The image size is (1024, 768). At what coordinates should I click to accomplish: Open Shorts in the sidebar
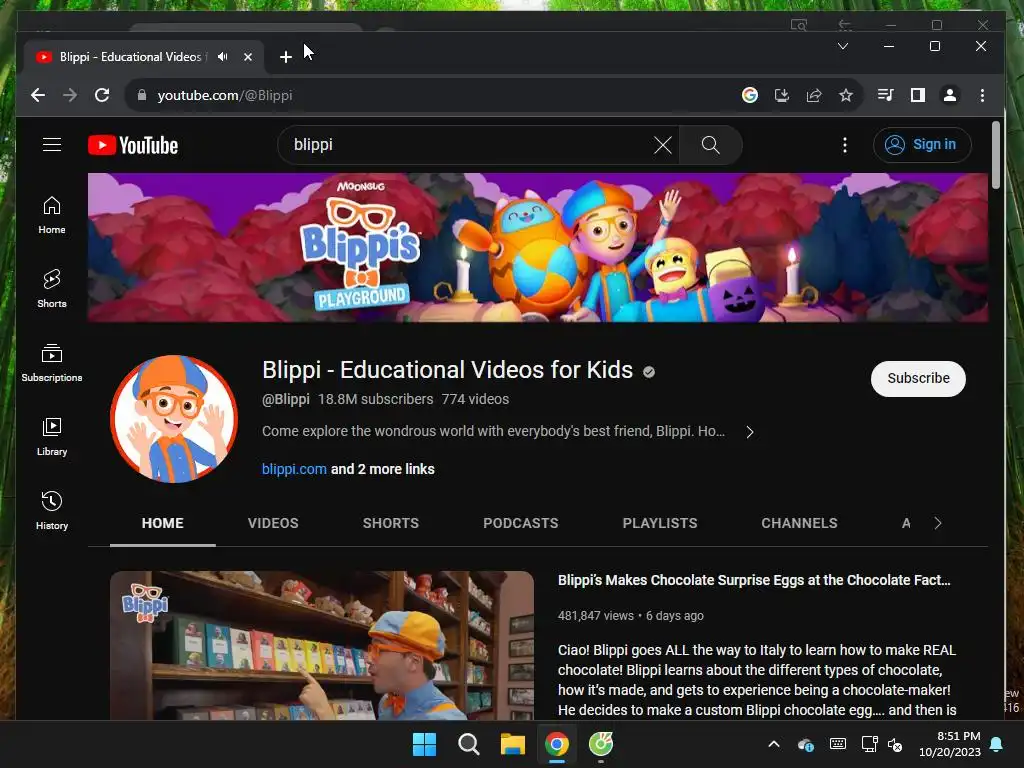[52, 289]
